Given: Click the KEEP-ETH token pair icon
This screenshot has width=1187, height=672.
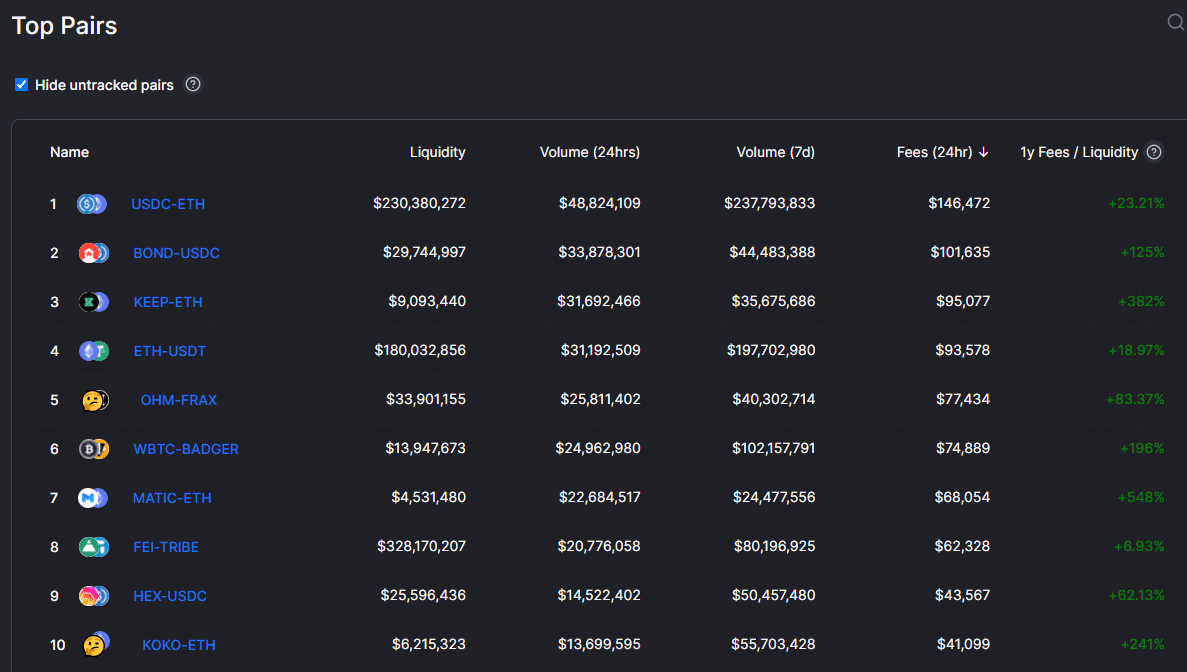Looking at the screenshot, I should (94, 302).
